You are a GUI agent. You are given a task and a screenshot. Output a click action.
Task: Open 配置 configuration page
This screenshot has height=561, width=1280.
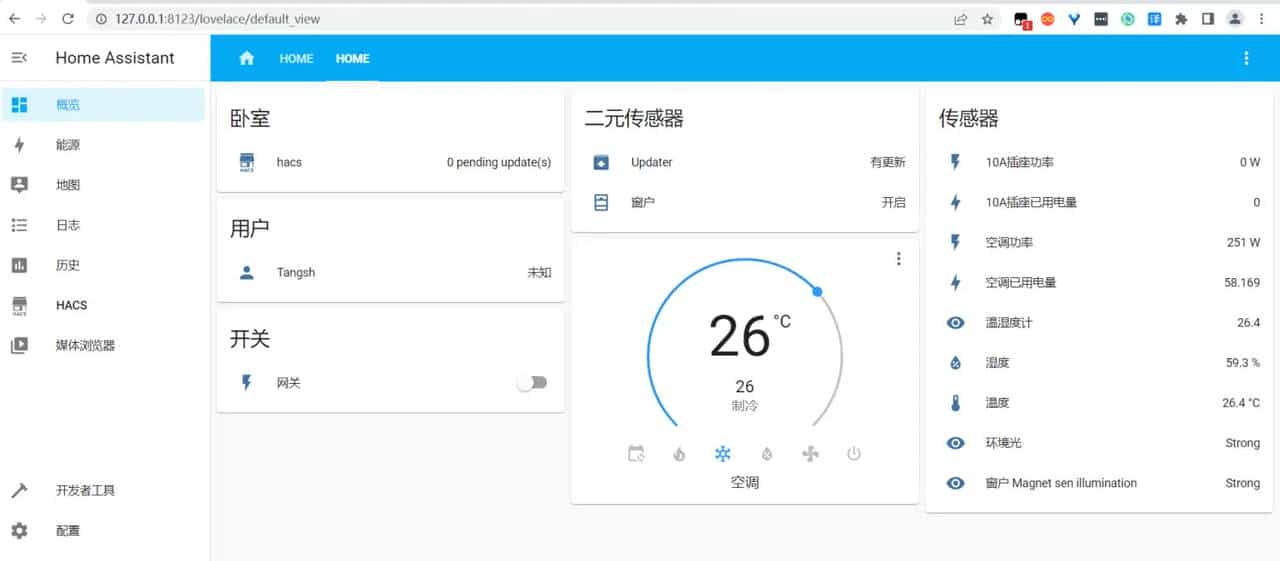point(104,530)
